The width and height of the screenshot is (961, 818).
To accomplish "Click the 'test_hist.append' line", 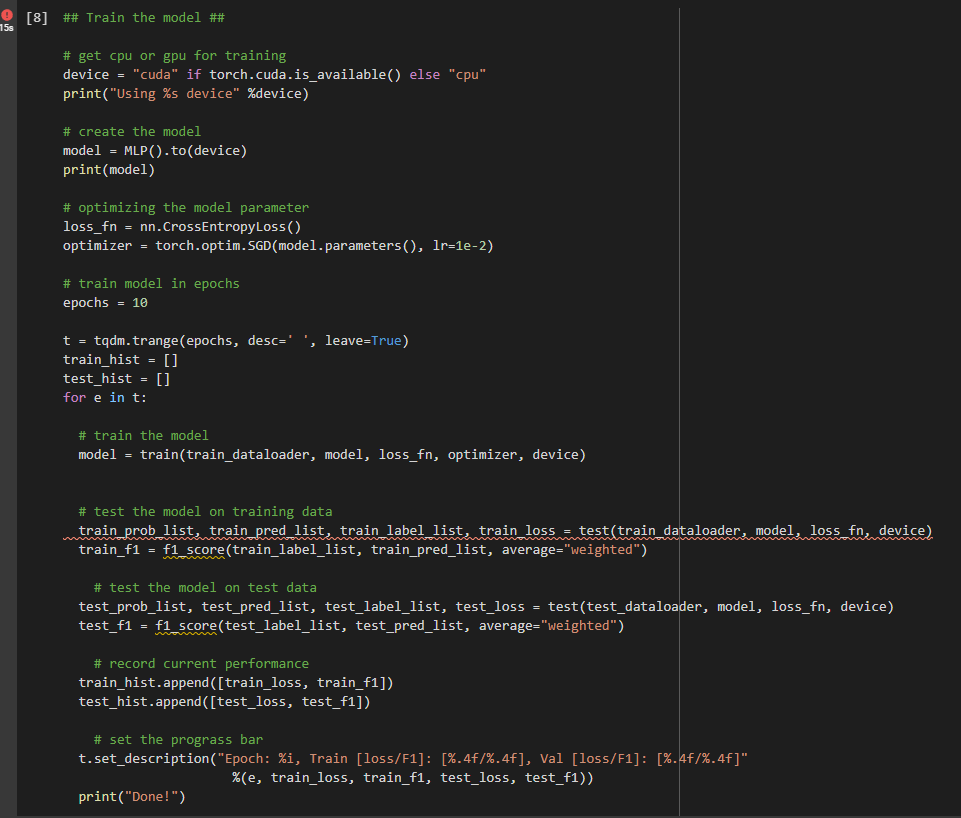I will click(x=224, y=702).
